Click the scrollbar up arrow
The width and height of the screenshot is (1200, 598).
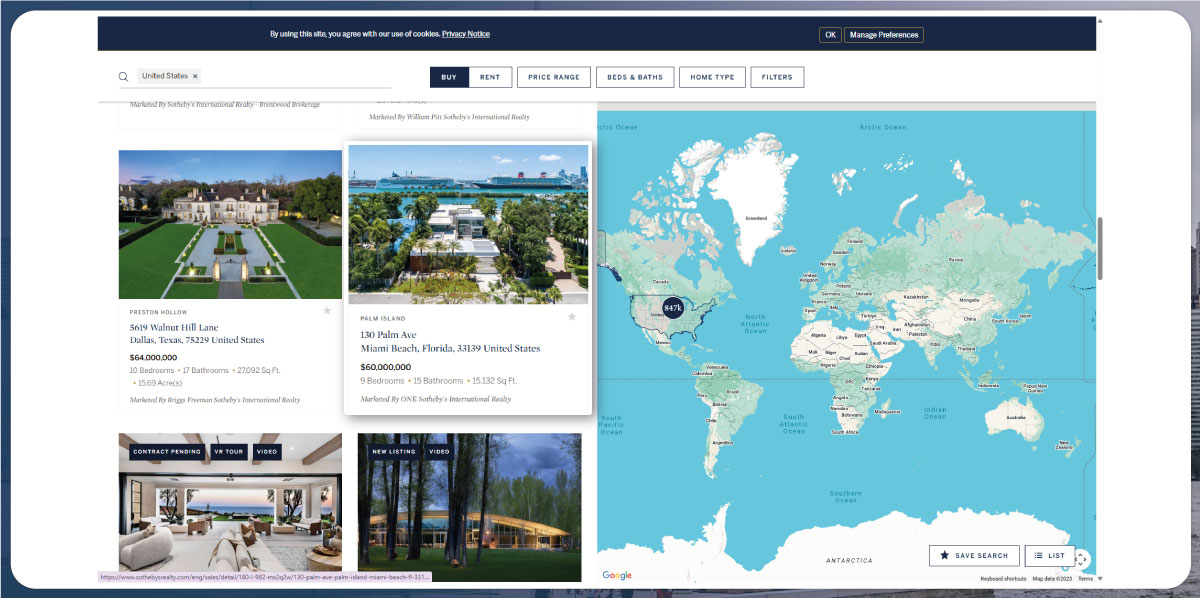click(x=1100, y=20)
